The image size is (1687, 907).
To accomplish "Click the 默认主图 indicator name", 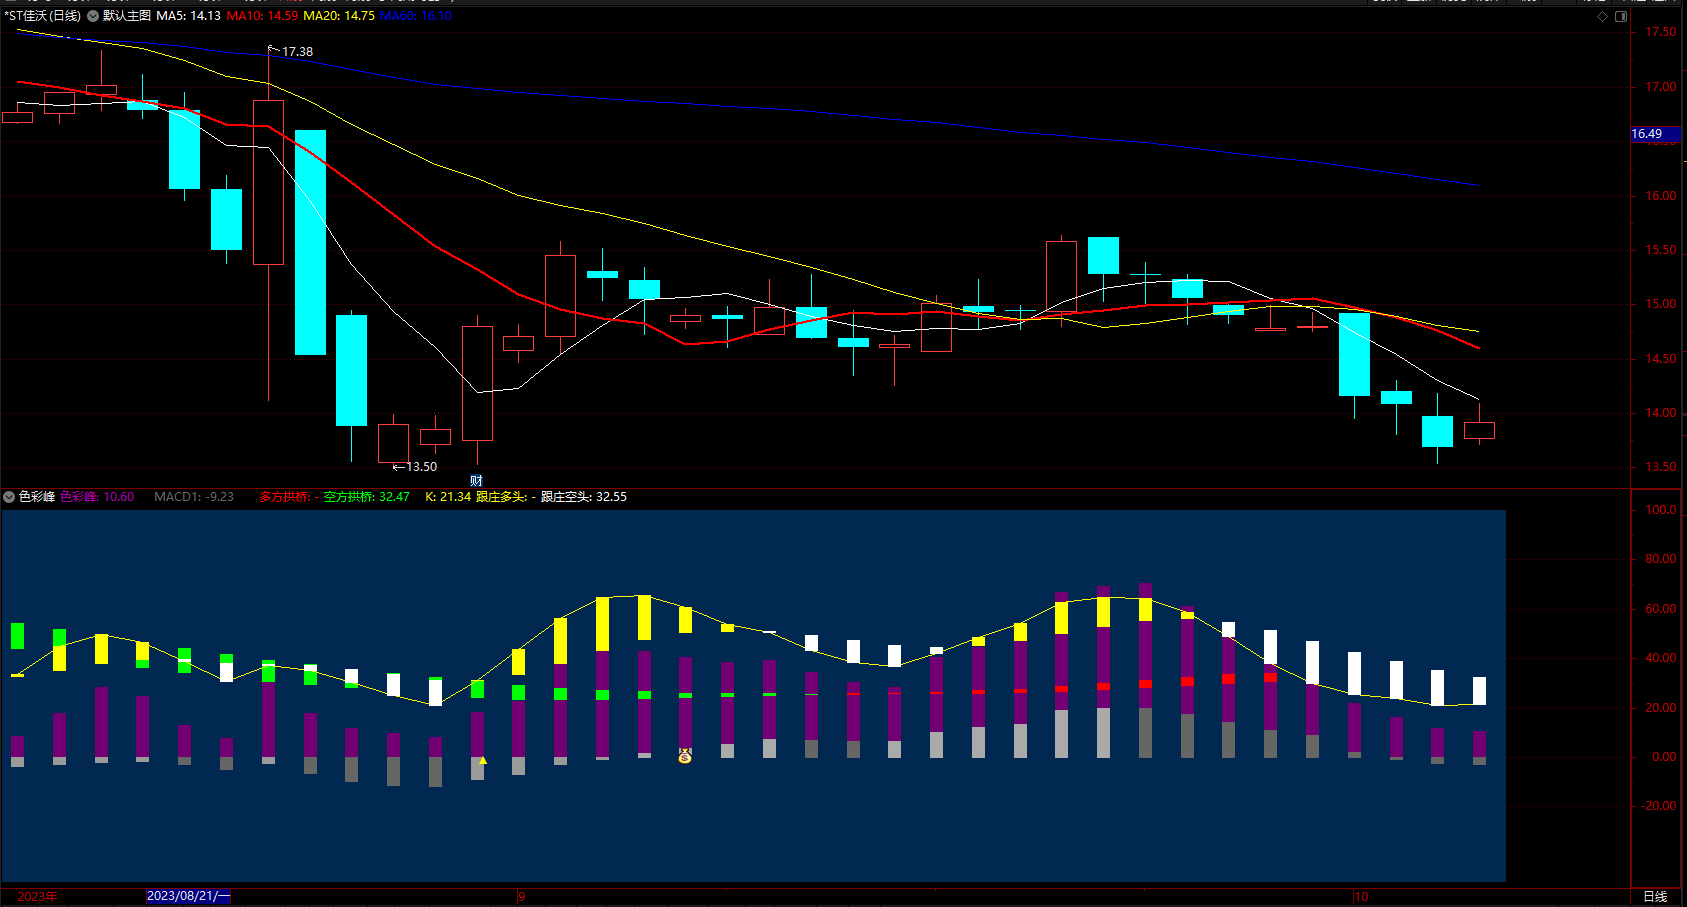I will pos(127,16).
